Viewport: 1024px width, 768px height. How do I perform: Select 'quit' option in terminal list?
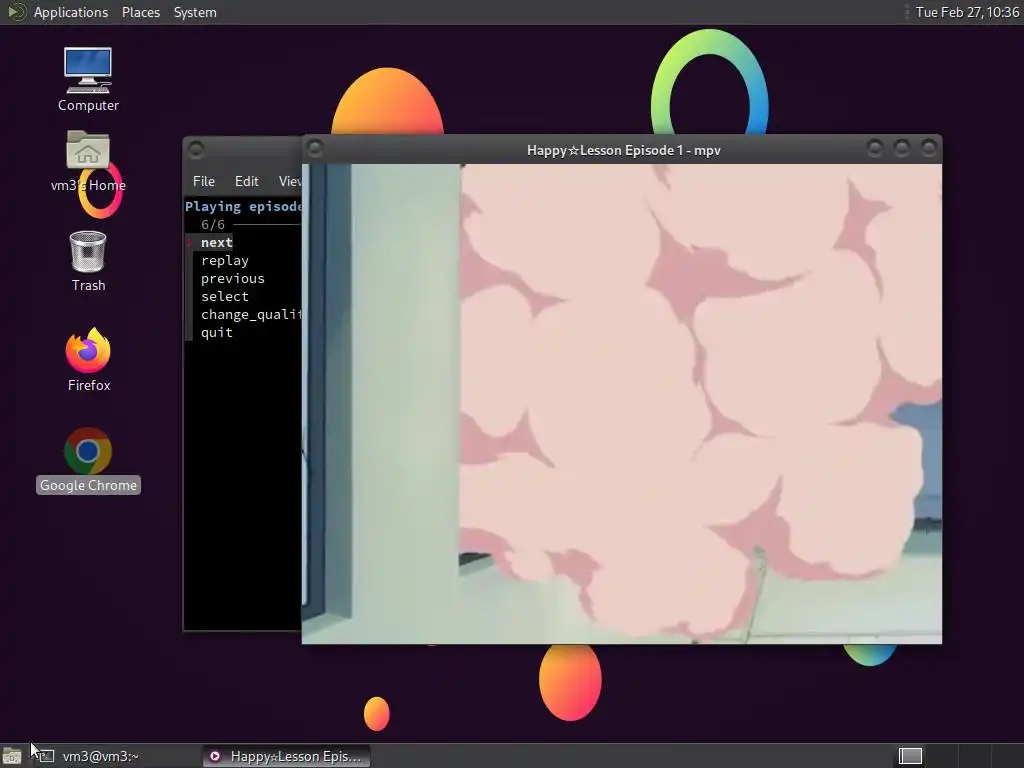[216, 332]
